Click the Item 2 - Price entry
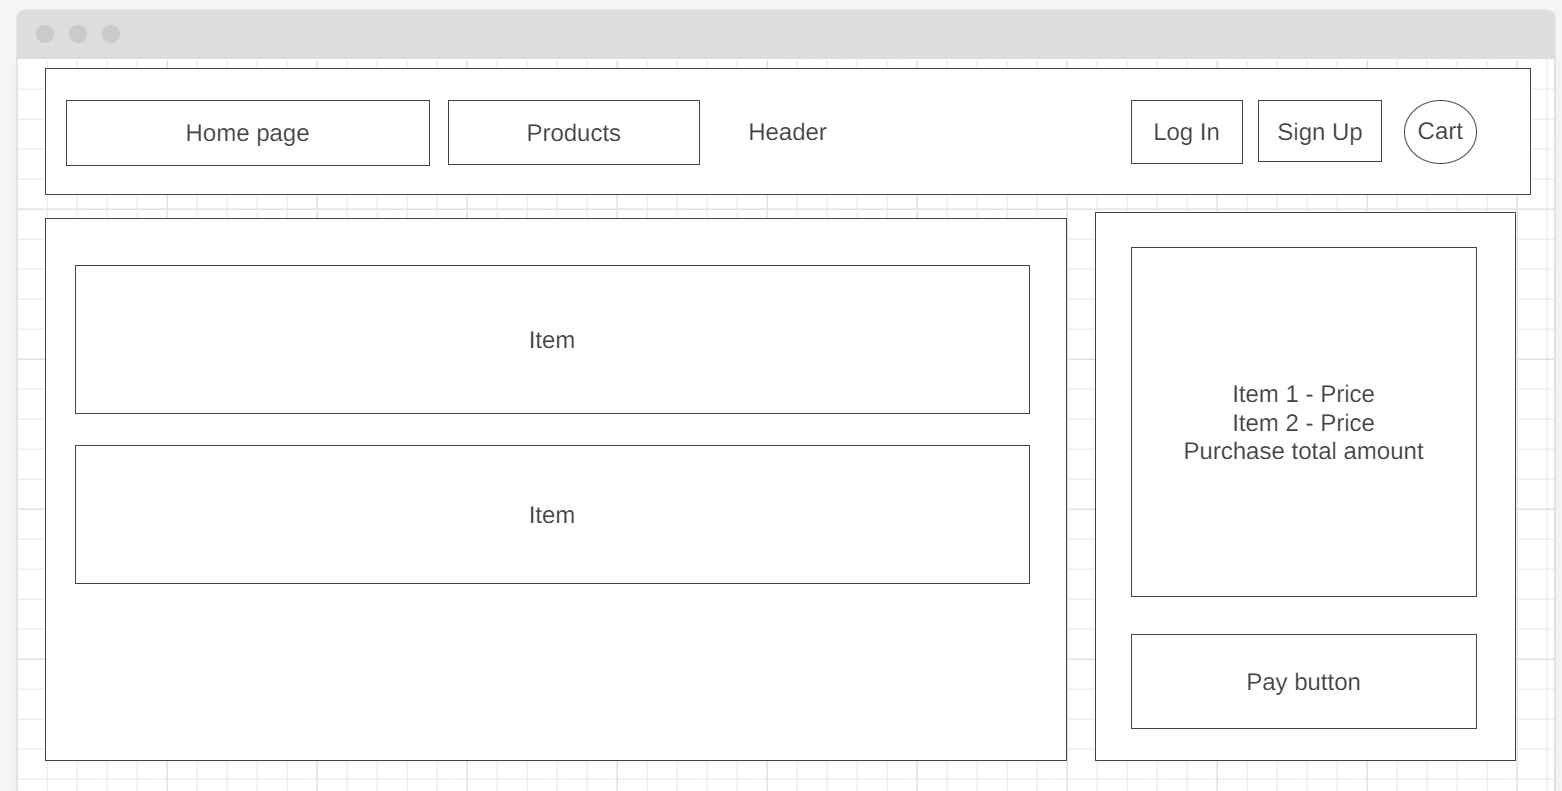Image resolution: width=1562 pixels, height=791 pixels. coord(1303,423)
